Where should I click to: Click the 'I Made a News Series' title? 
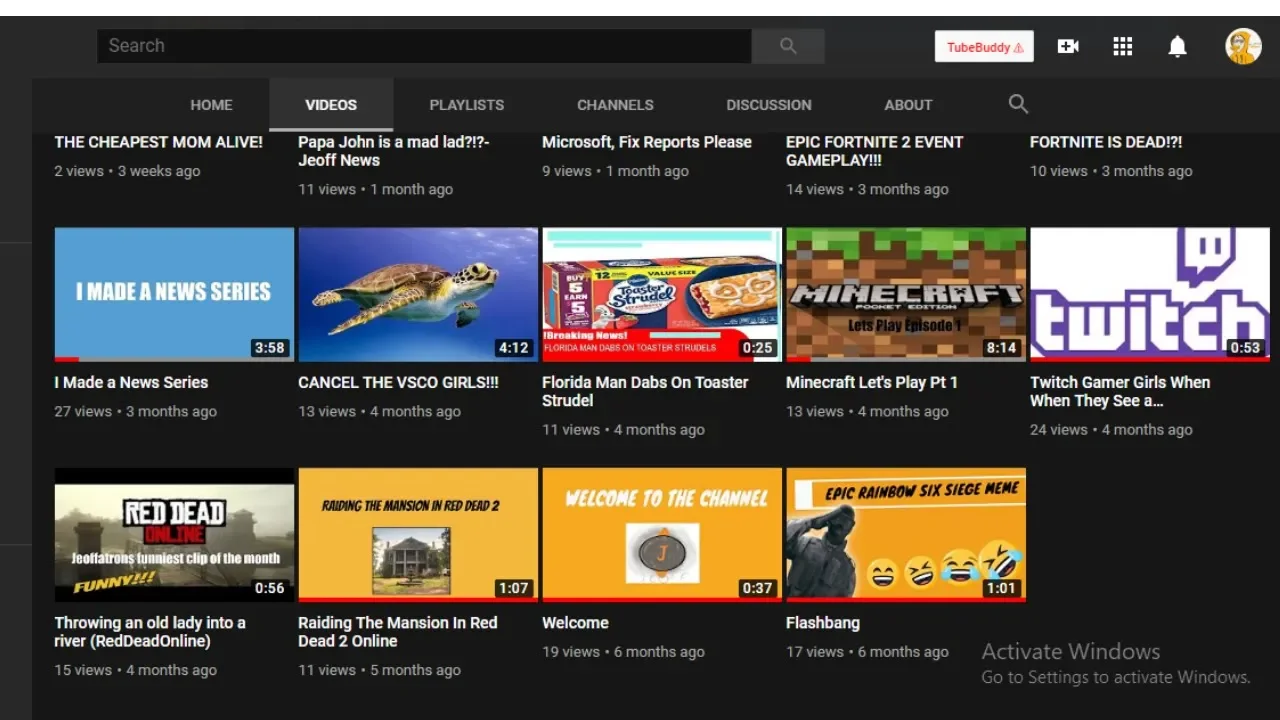click(131, 382)
